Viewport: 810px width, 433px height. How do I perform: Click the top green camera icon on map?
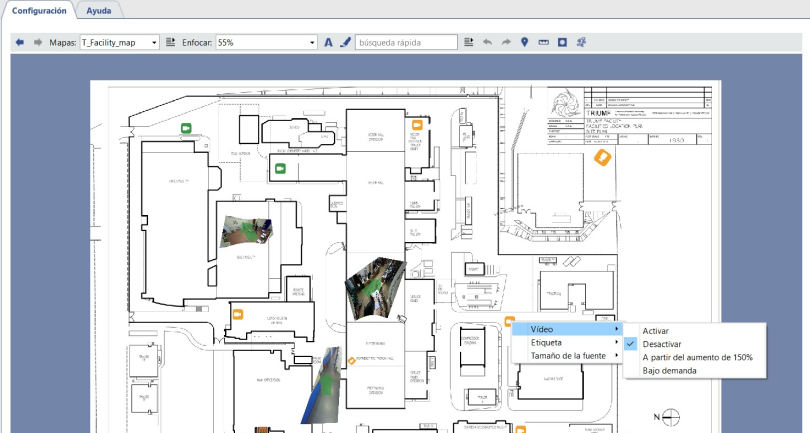[186, 128]
